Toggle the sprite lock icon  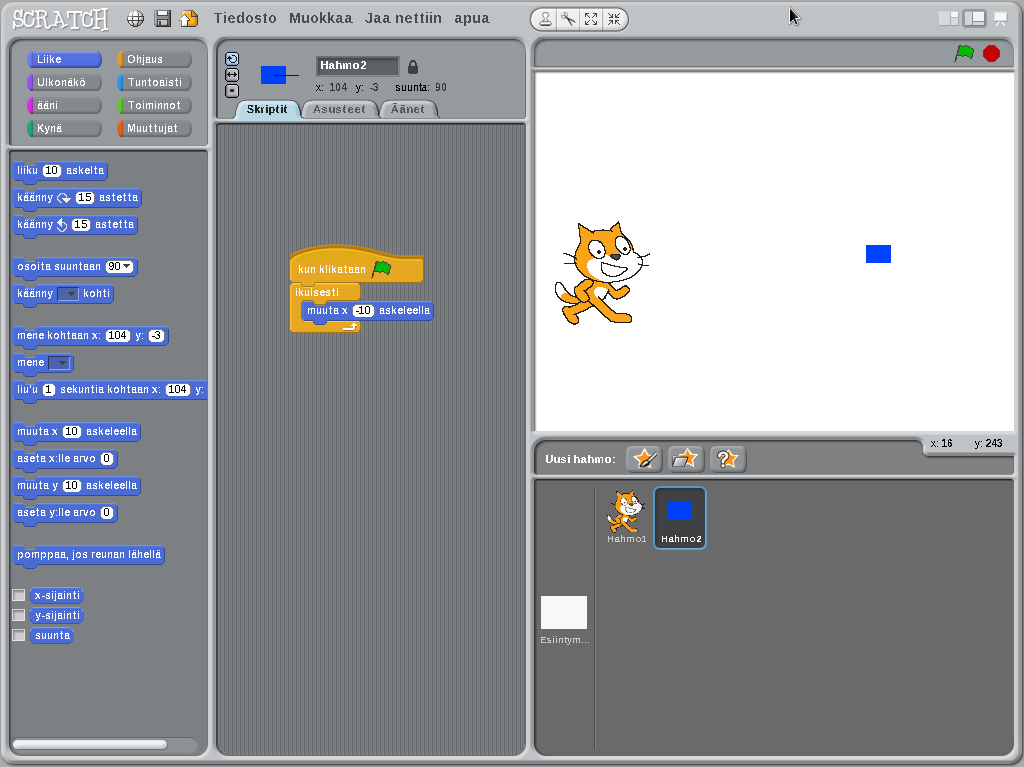(x=413, y=67)
